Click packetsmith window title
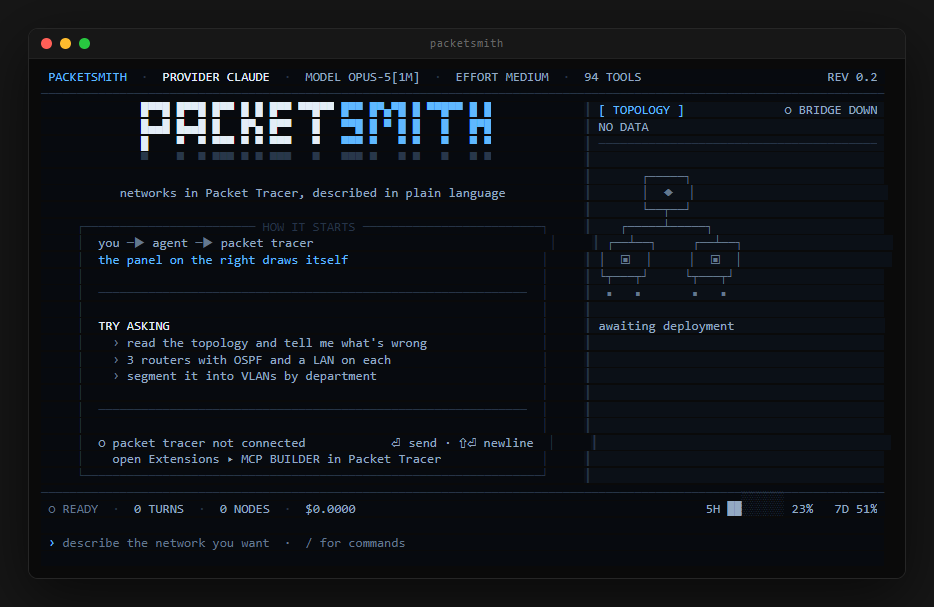This screenshot has width=934, height=607. [466, 43]
